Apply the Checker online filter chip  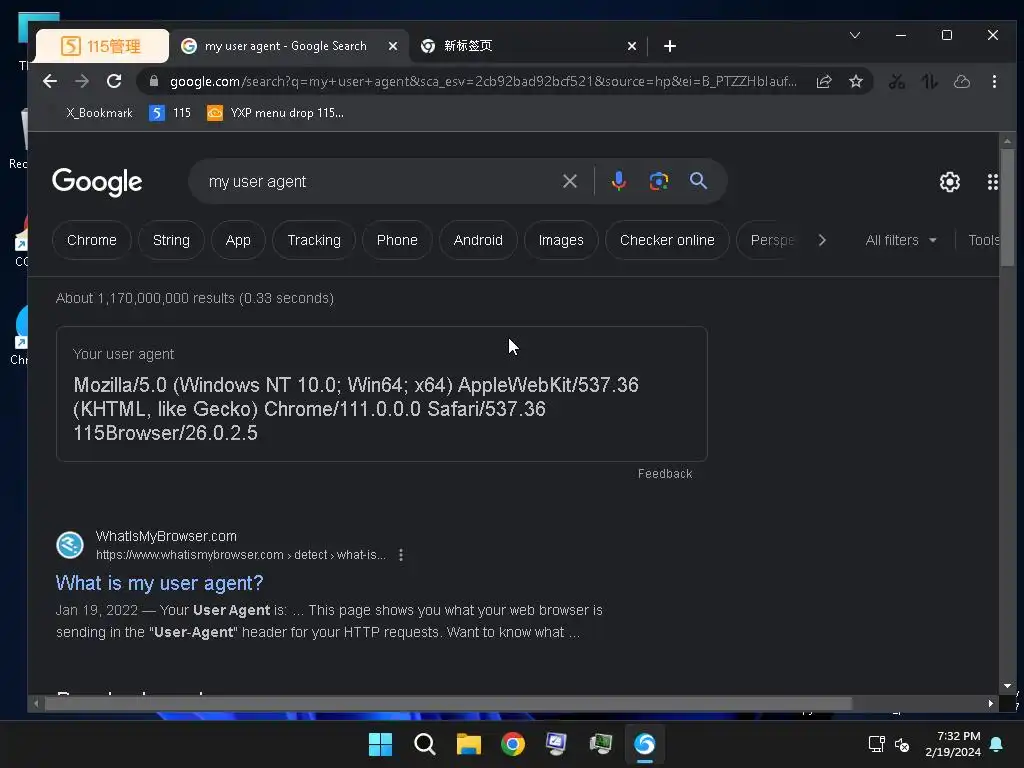[x=667, y=240]
